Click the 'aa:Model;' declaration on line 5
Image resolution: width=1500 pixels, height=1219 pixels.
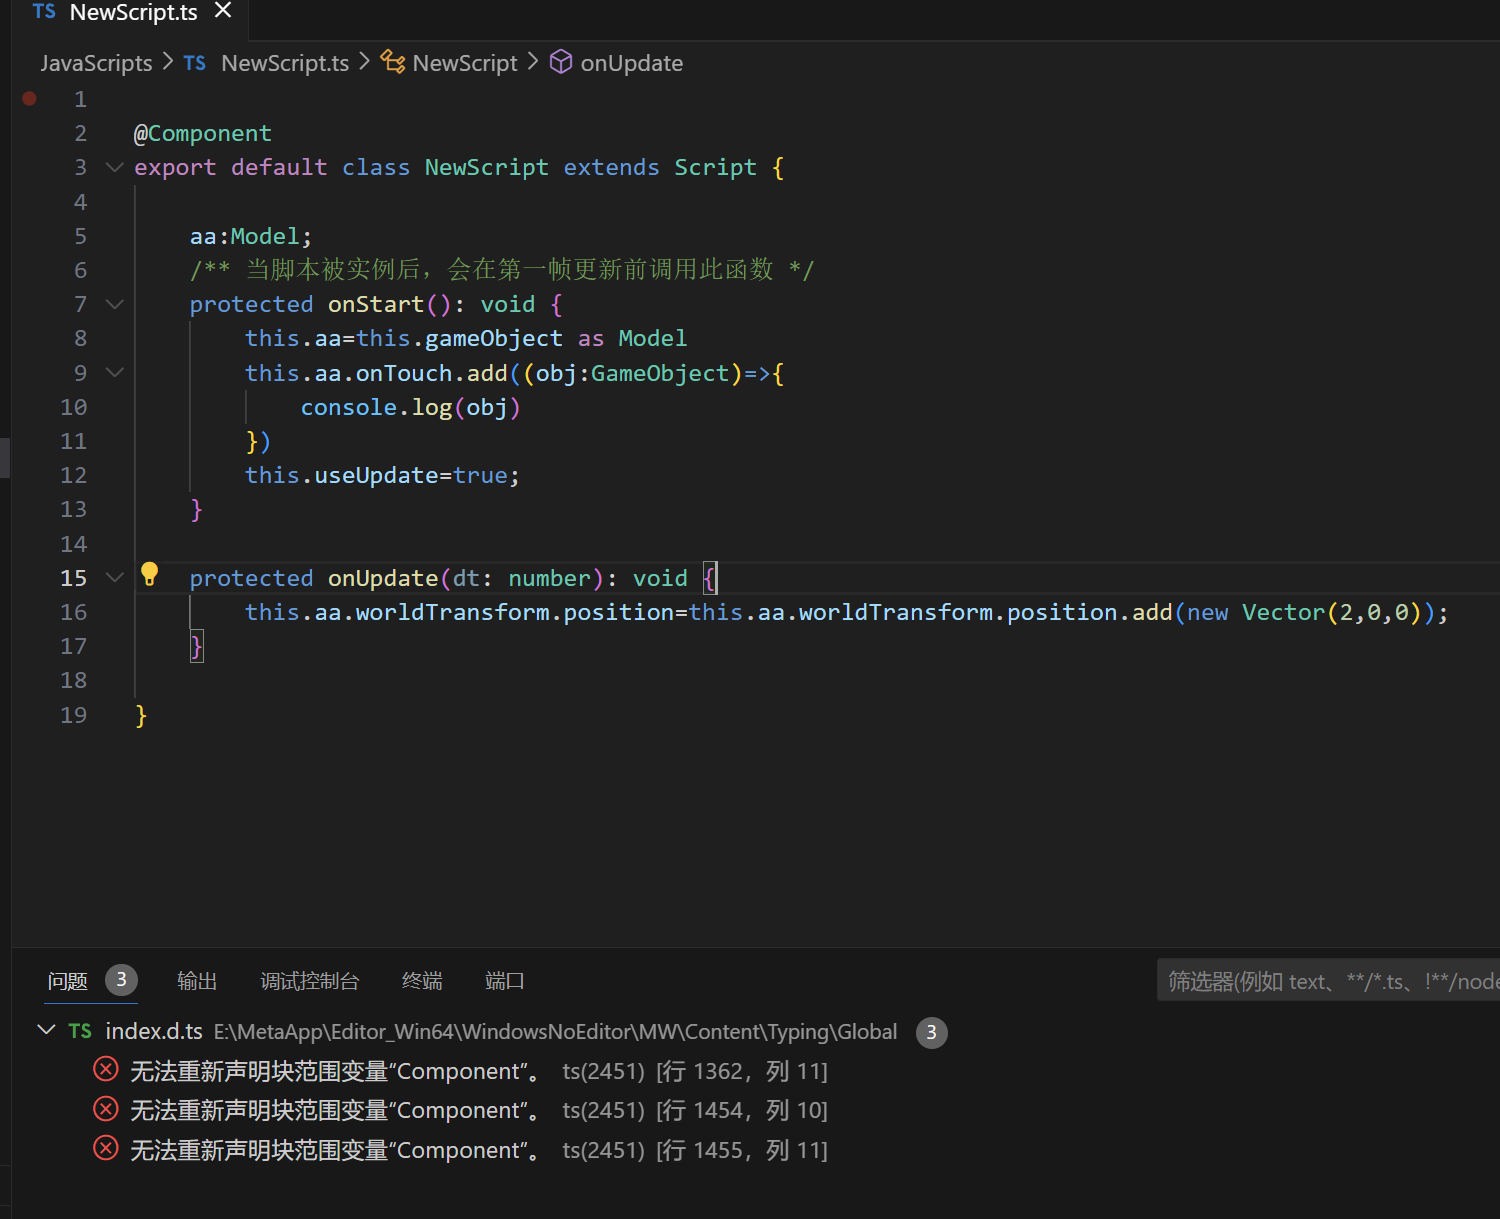251,236
